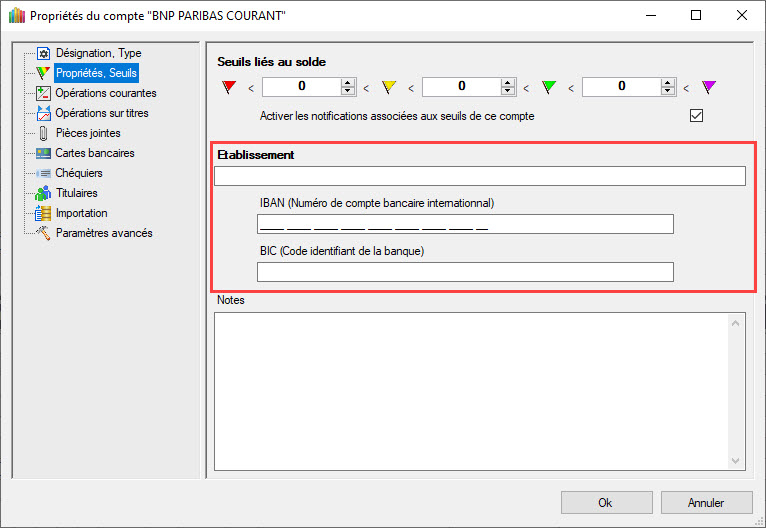Click the IBAN input field
The image size is (766, 528).
coord(465,224)
